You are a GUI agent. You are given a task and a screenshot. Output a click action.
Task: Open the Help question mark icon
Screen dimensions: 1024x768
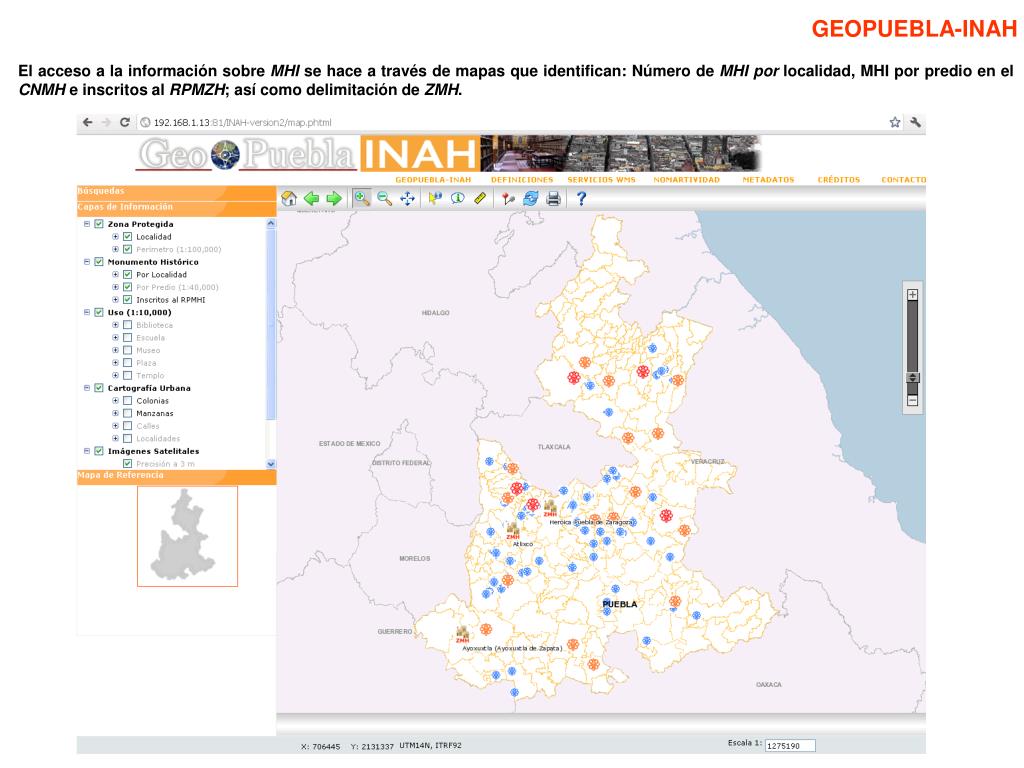tap(581, 199)
